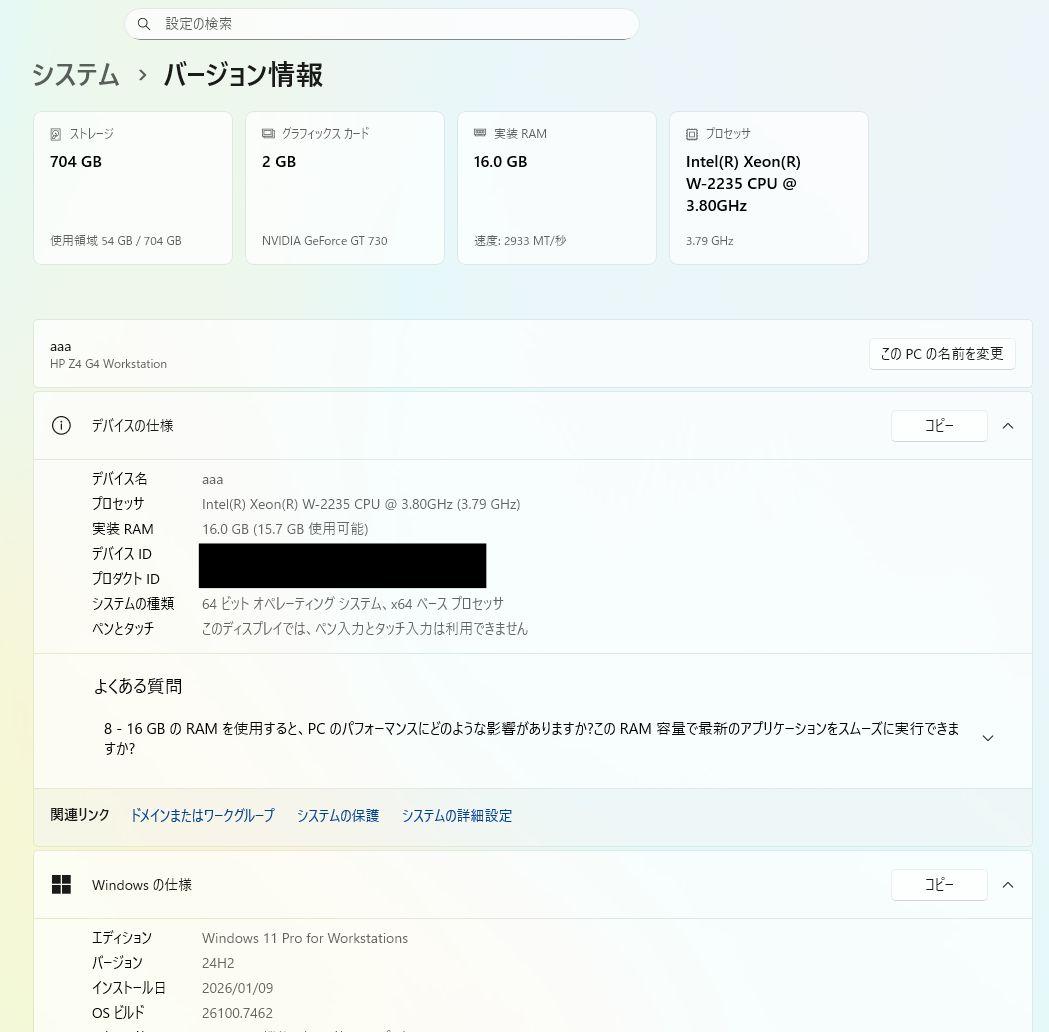Click the magnifier icon in the search box
Screen dimensions: 1049x1032
click(144, 23)
